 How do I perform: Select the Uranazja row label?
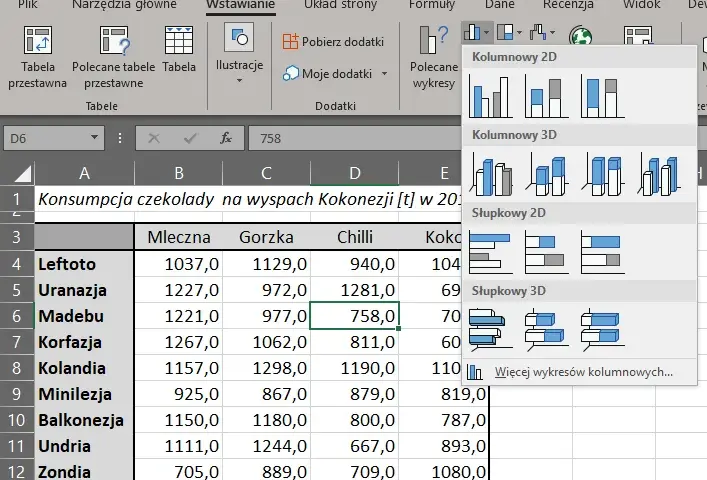coord(84,290)
